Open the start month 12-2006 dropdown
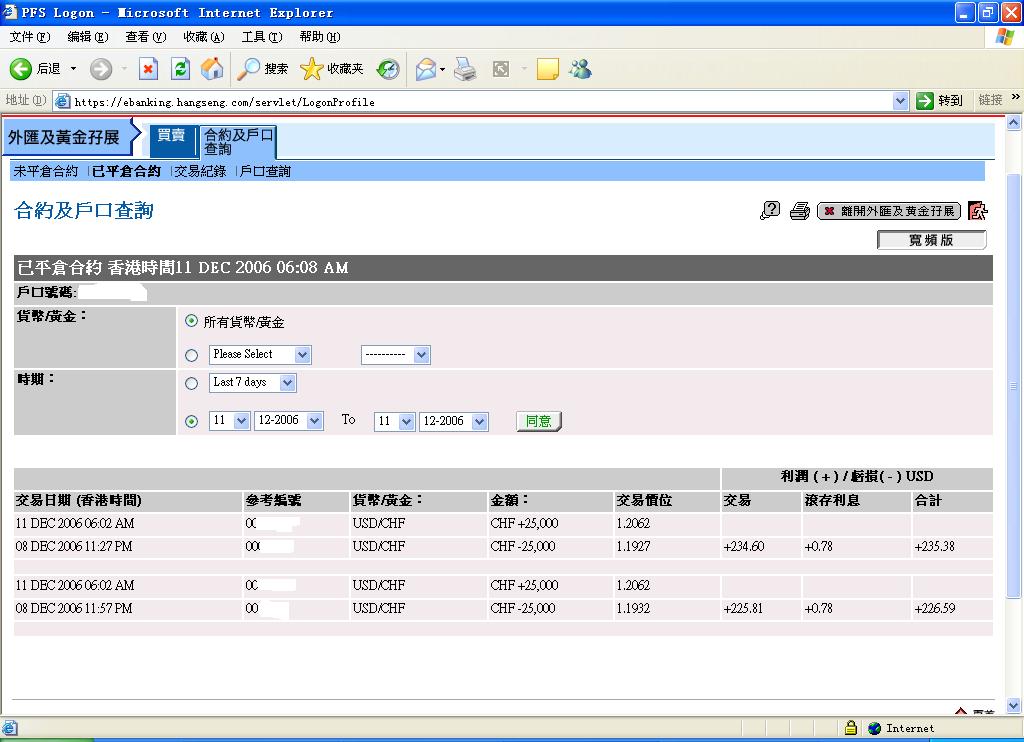Screen dimensions: 1024x742 289,421
